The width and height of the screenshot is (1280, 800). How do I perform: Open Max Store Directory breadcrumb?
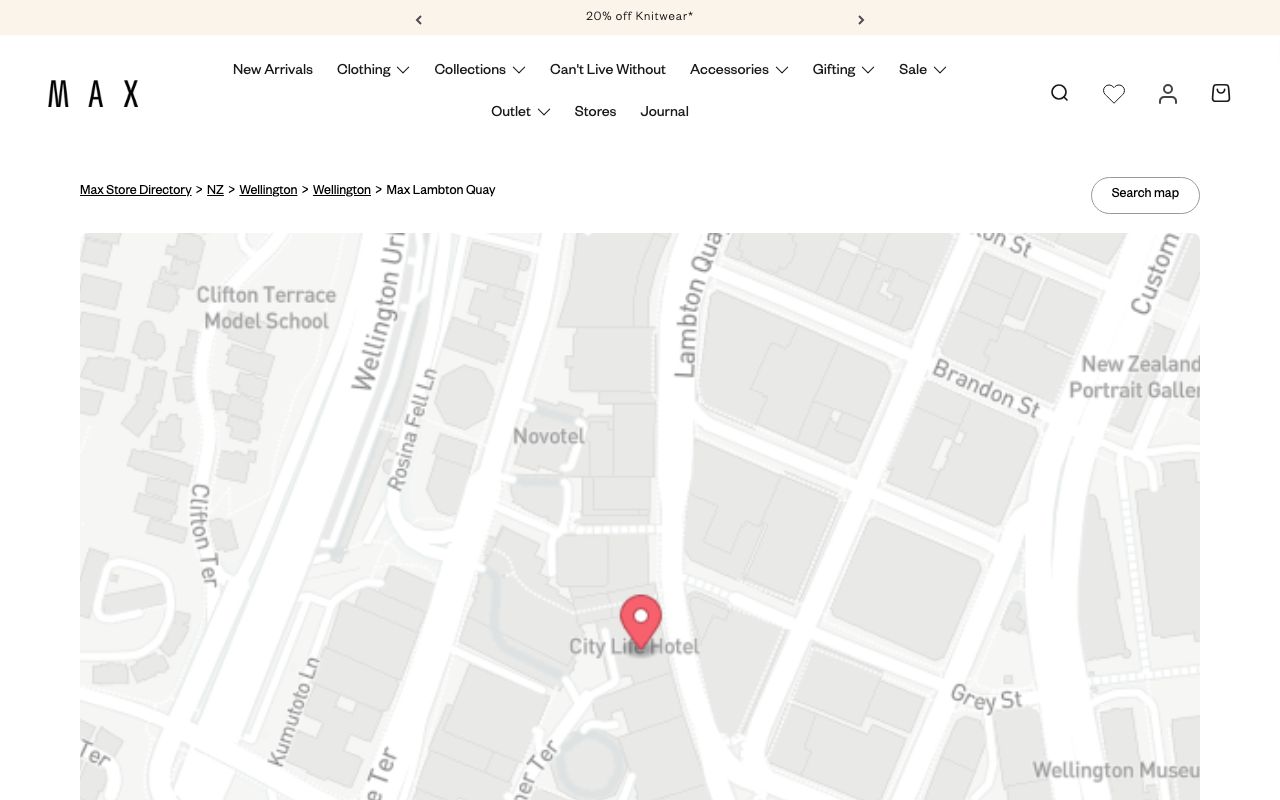(x=136, y=190)
